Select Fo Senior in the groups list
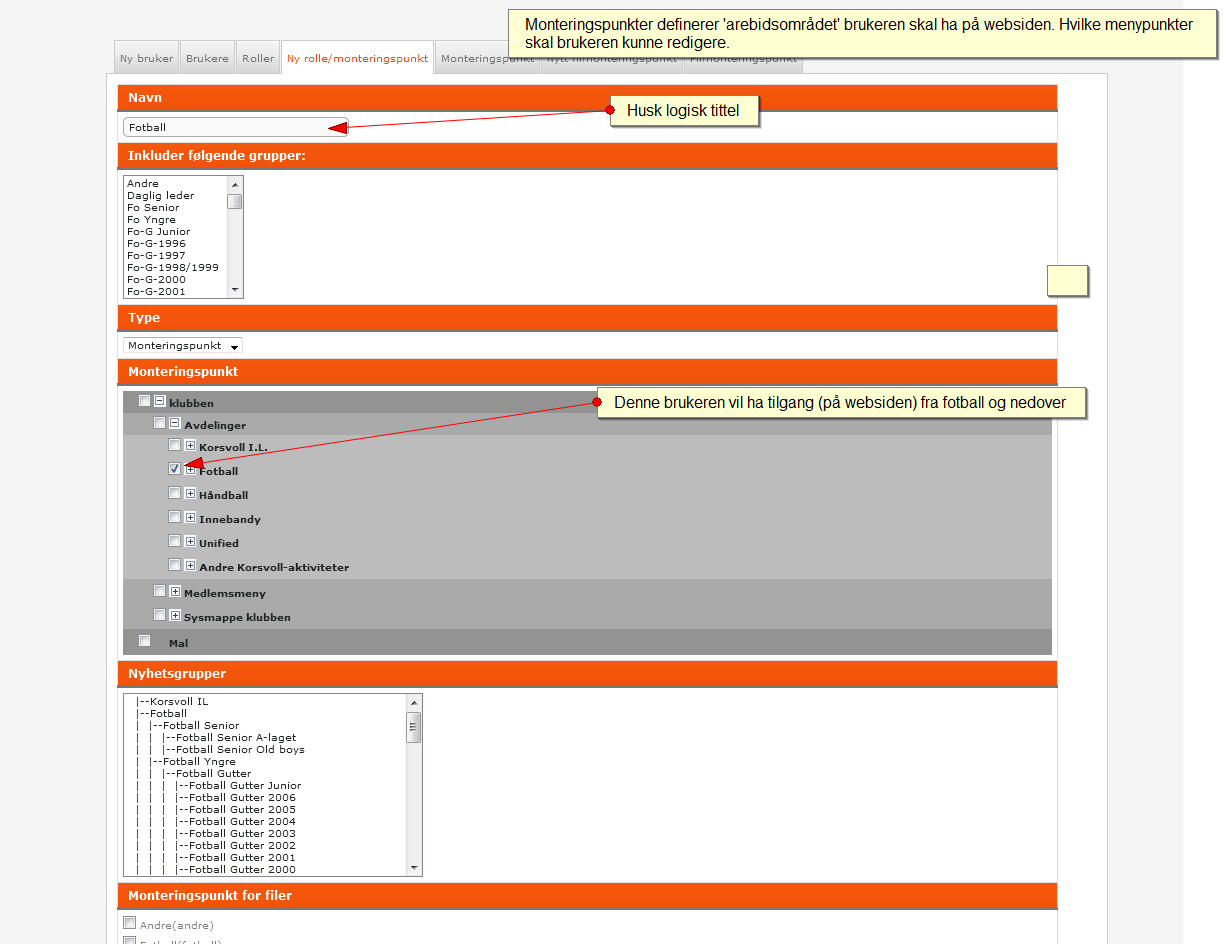The width and height of the screenshot is (1227, 944). 153,208
